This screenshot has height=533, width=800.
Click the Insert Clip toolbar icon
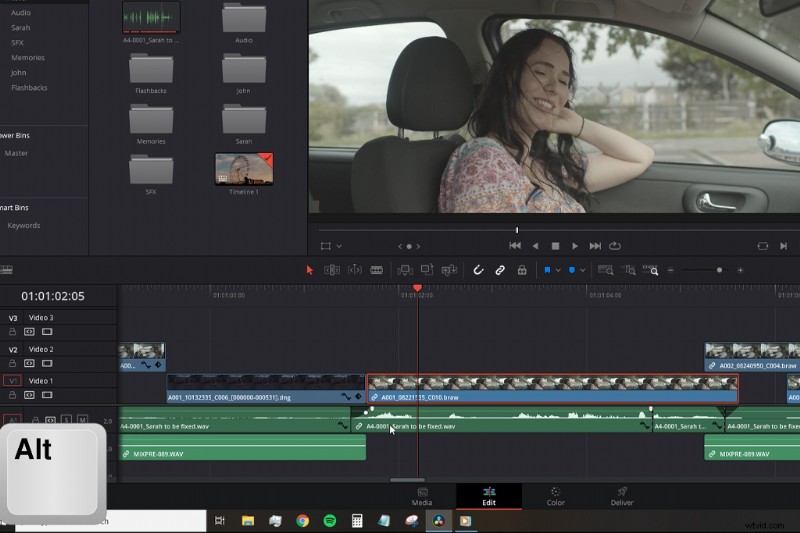pyautogui.click(x=405, y=270)
